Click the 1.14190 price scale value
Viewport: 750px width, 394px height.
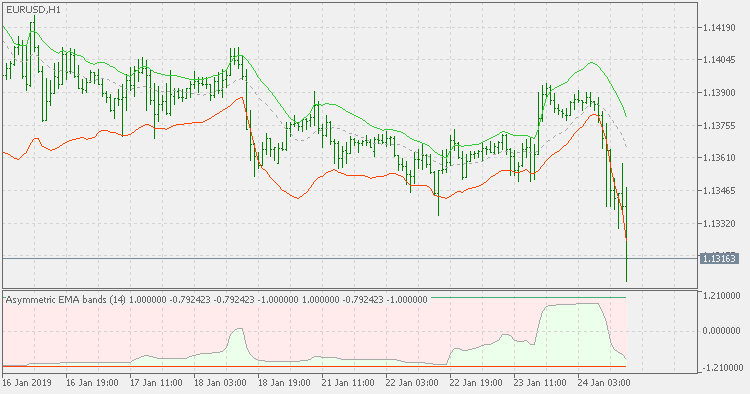719,28
